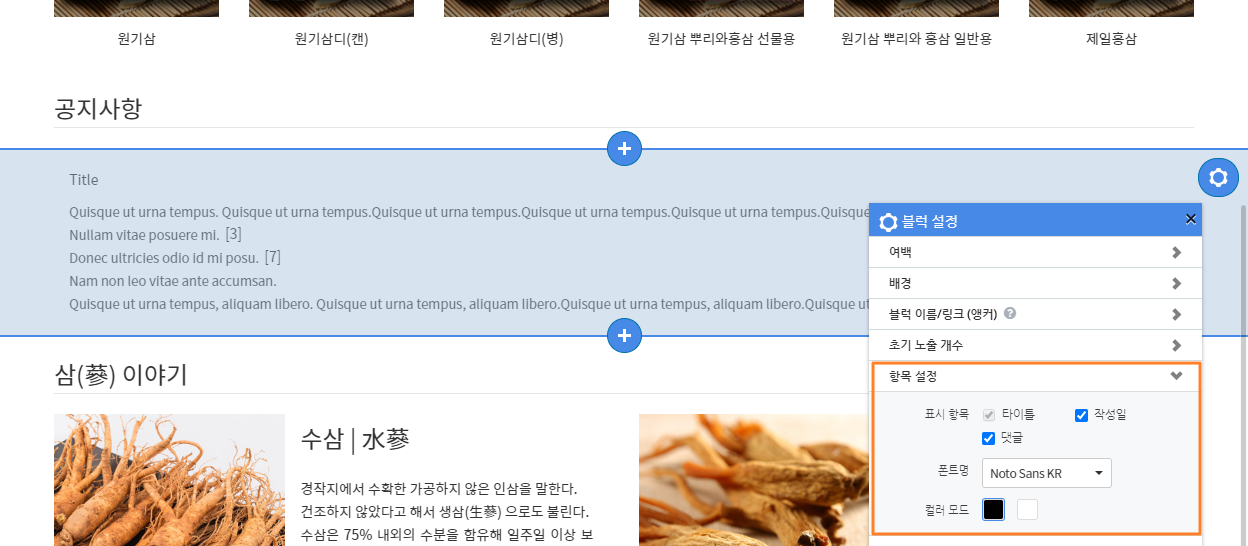Toggle the 타이틀 checkbox

pyautogui.click(x=989, y=414)
